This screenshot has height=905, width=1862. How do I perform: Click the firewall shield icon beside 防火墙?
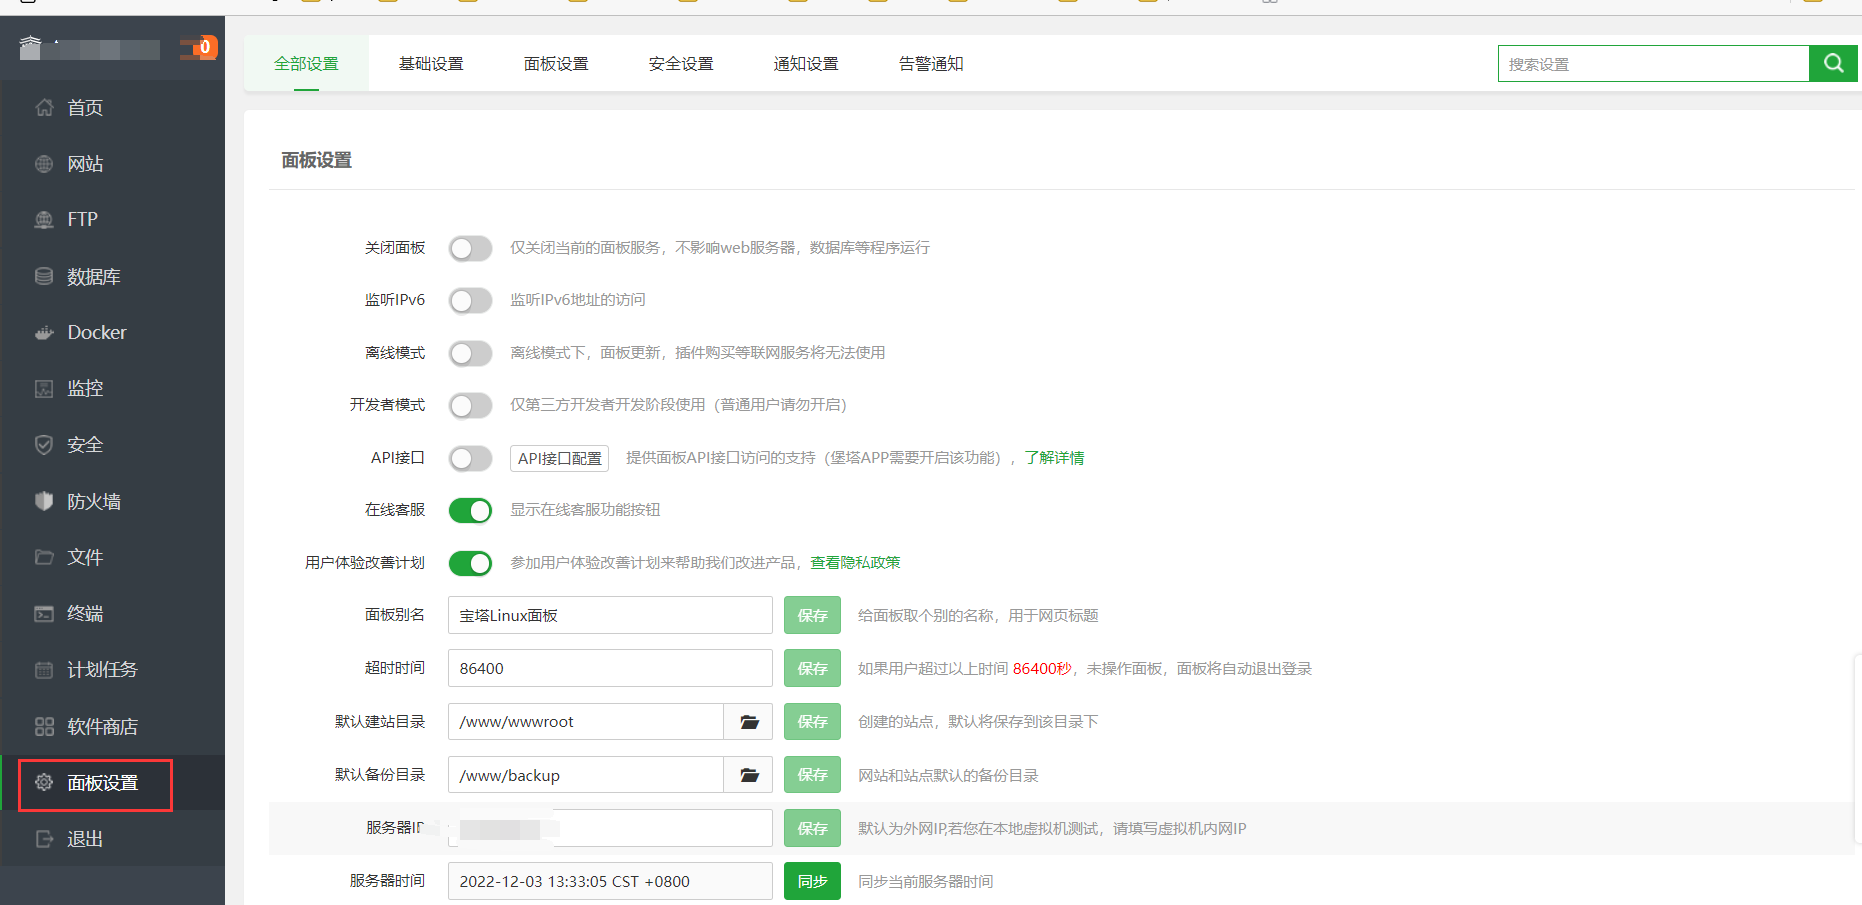coord(44,501)
